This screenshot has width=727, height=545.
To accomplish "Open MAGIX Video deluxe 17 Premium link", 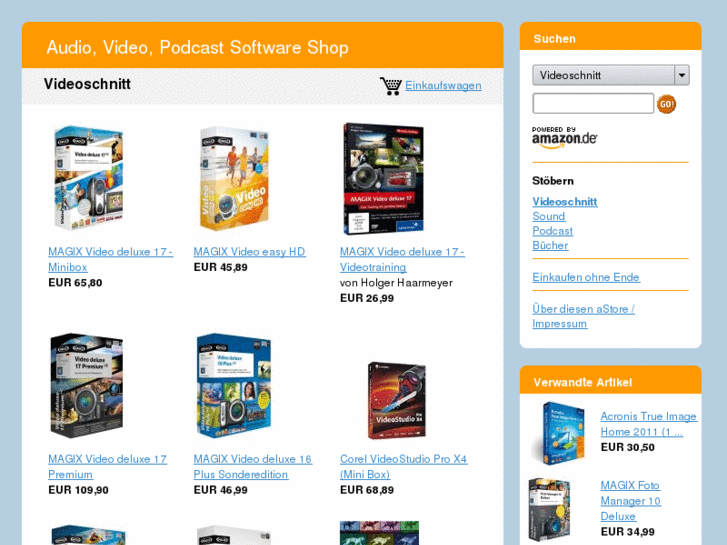I will [x=107, y=467].
